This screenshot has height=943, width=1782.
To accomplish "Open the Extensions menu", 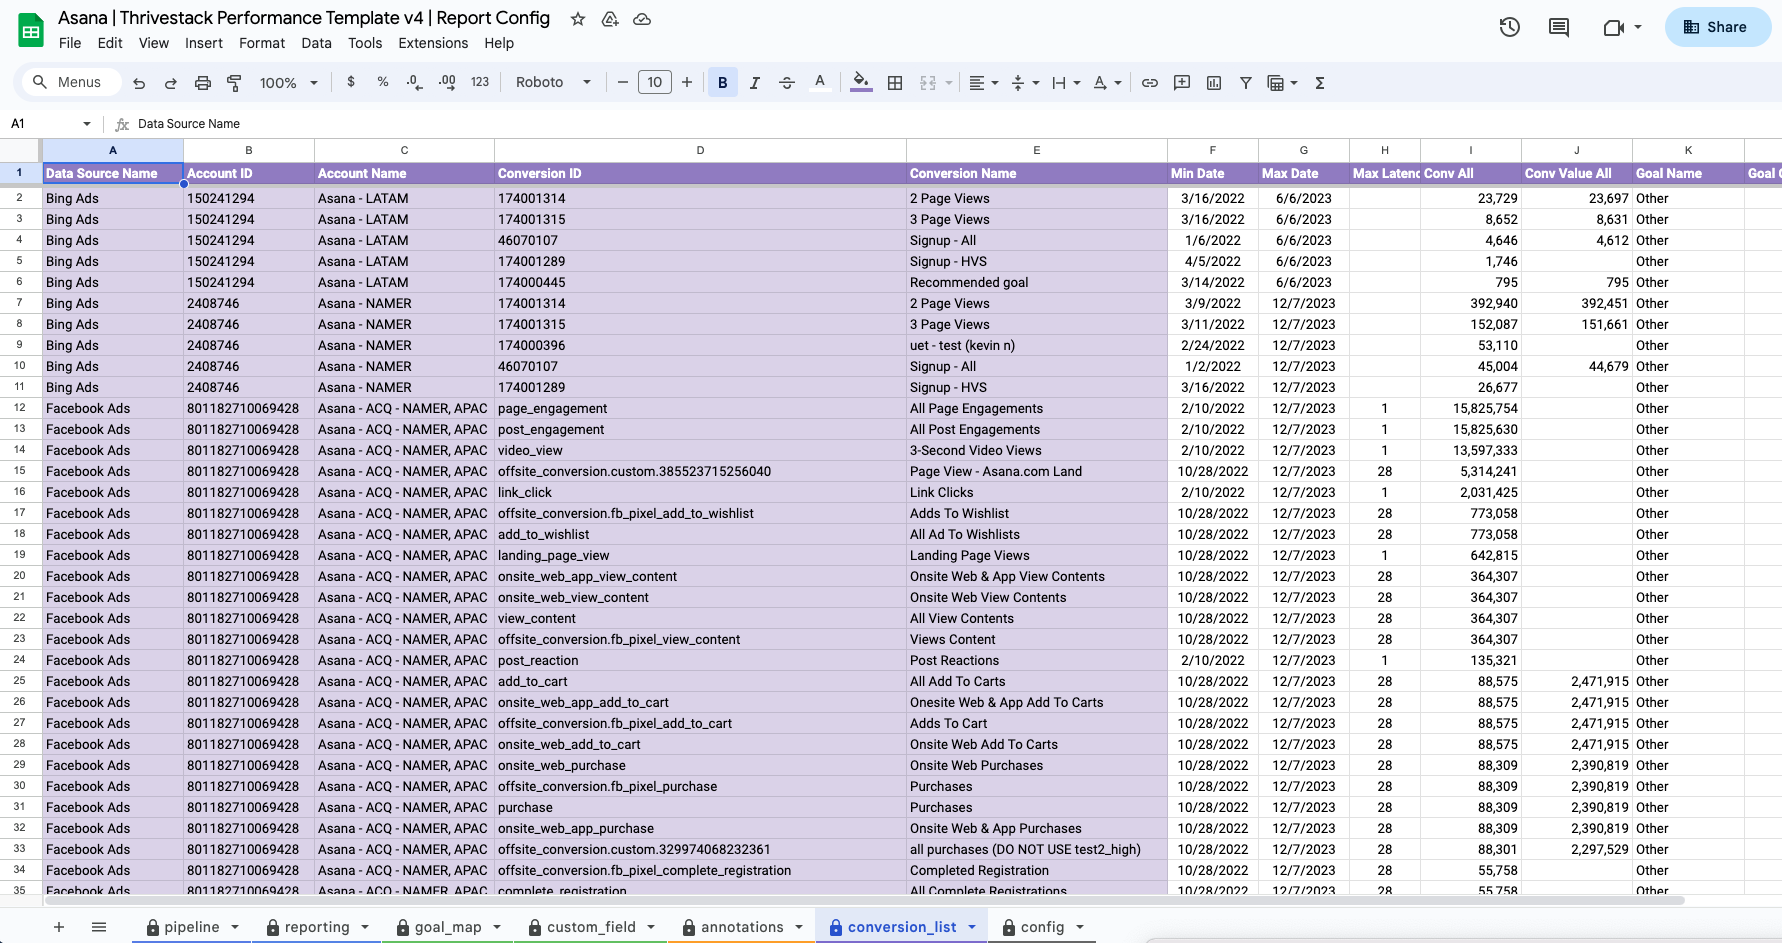I will tap(432, 43).
